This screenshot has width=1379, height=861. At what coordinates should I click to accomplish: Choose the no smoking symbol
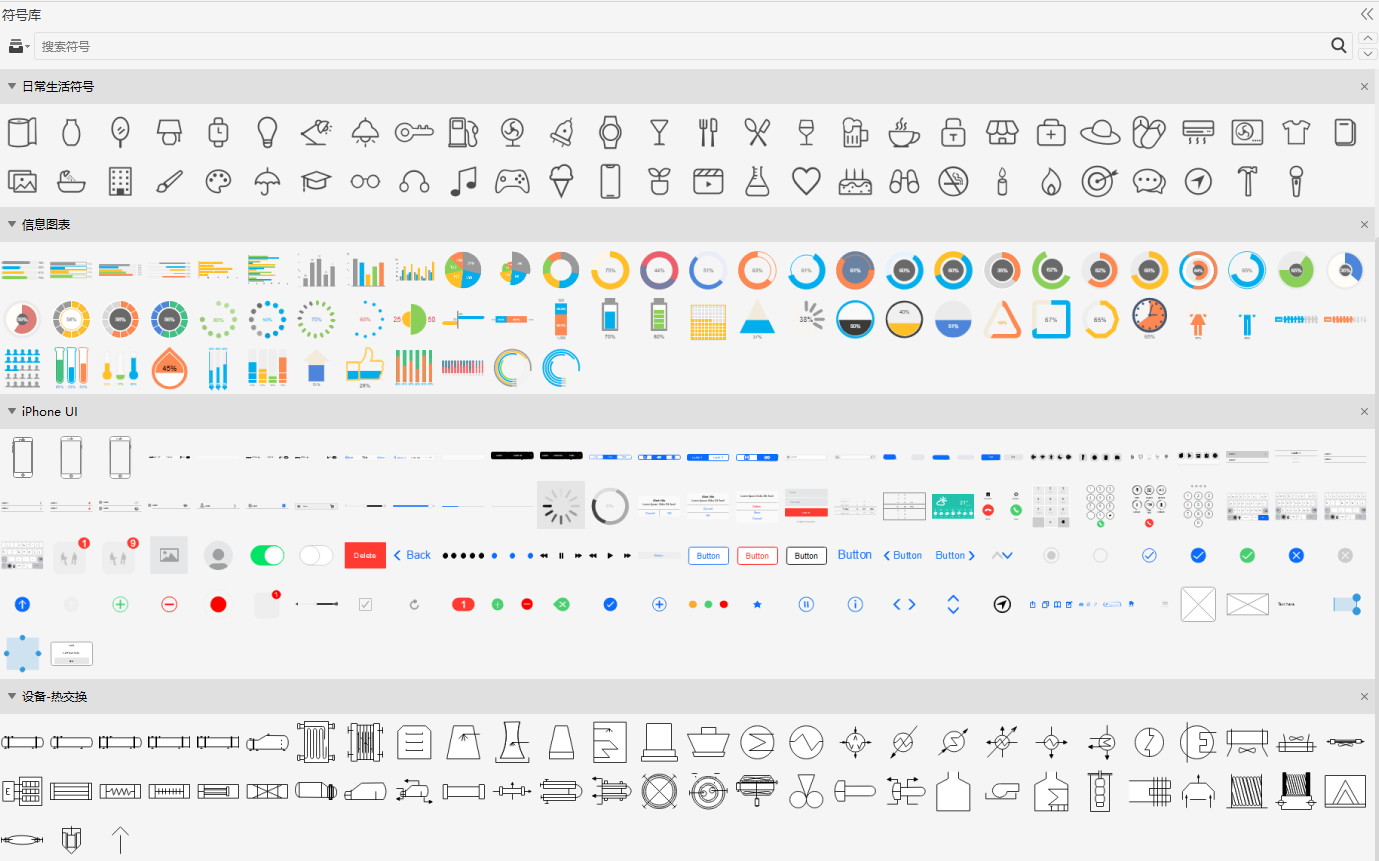click(x=953, y=181)
